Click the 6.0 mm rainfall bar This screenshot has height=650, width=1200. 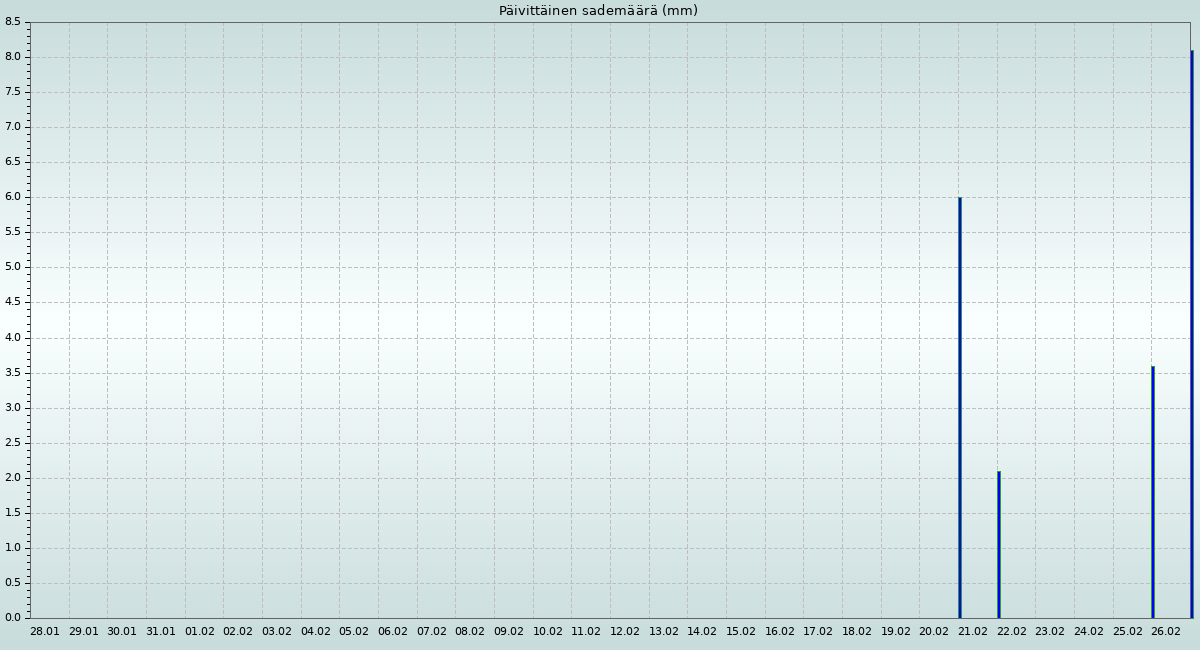tap(960, 408)
